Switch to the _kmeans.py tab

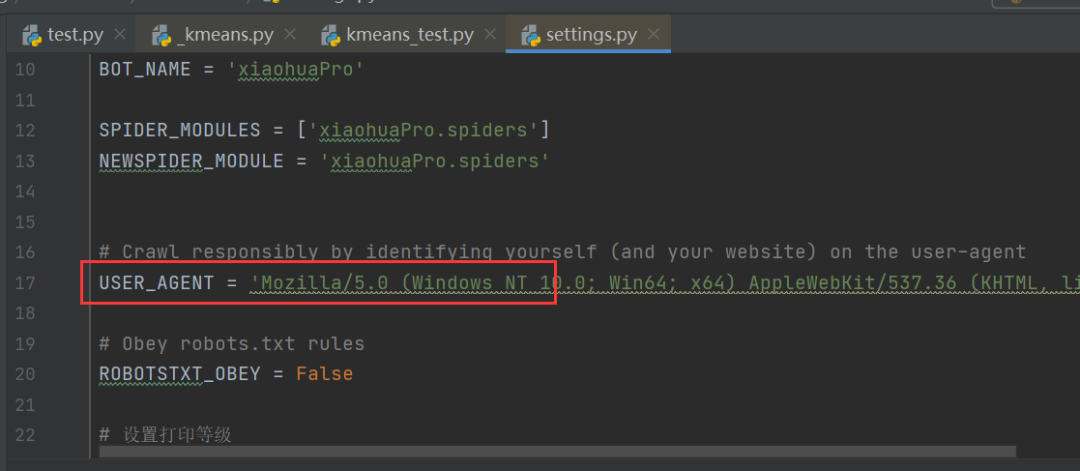point(225,34)
